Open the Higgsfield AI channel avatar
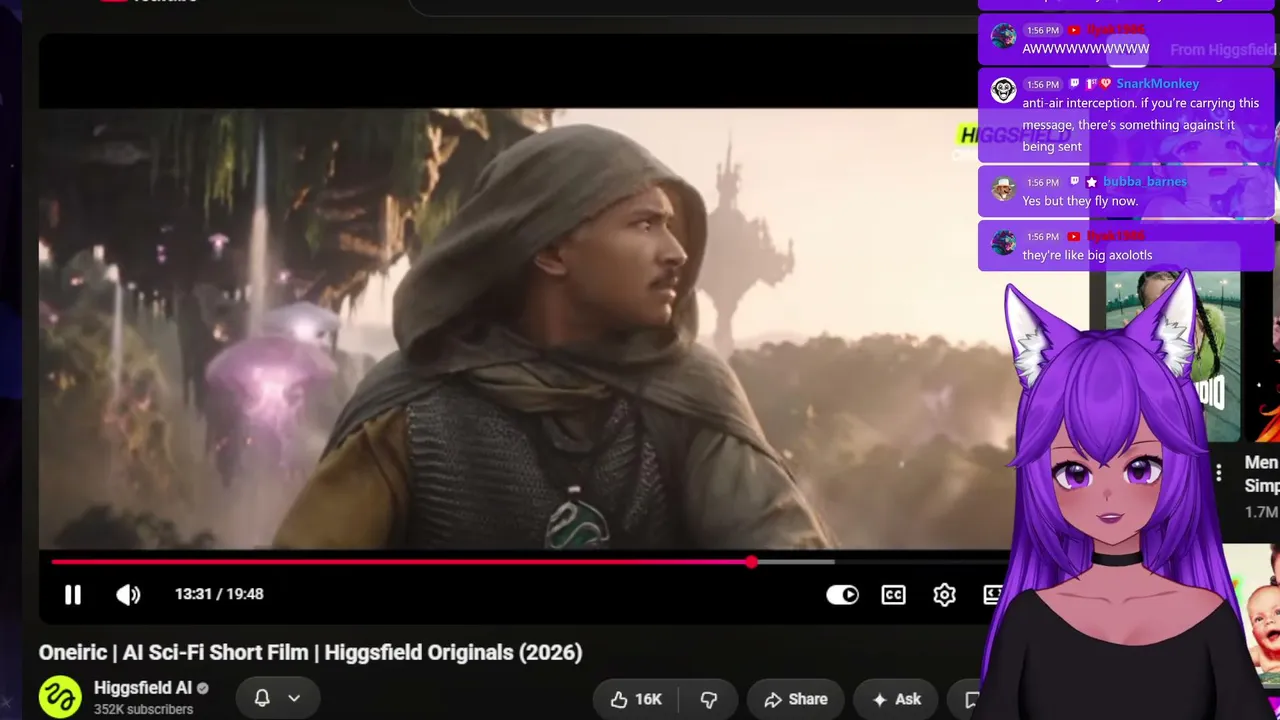The width and height of the screenshot is (1280, 720). click(60, 697)
